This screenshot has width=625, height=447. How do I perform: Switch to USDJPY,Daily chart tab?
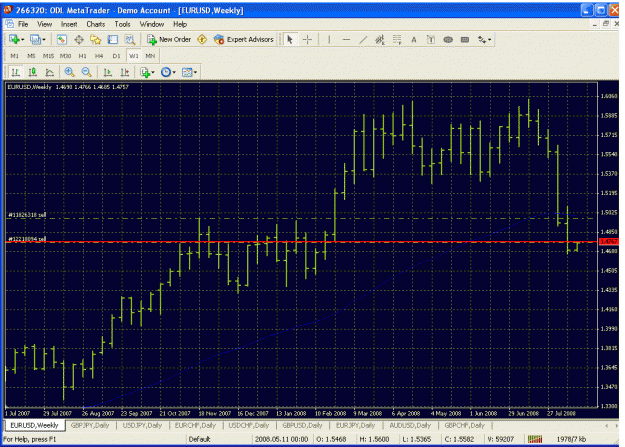point(142,425)
